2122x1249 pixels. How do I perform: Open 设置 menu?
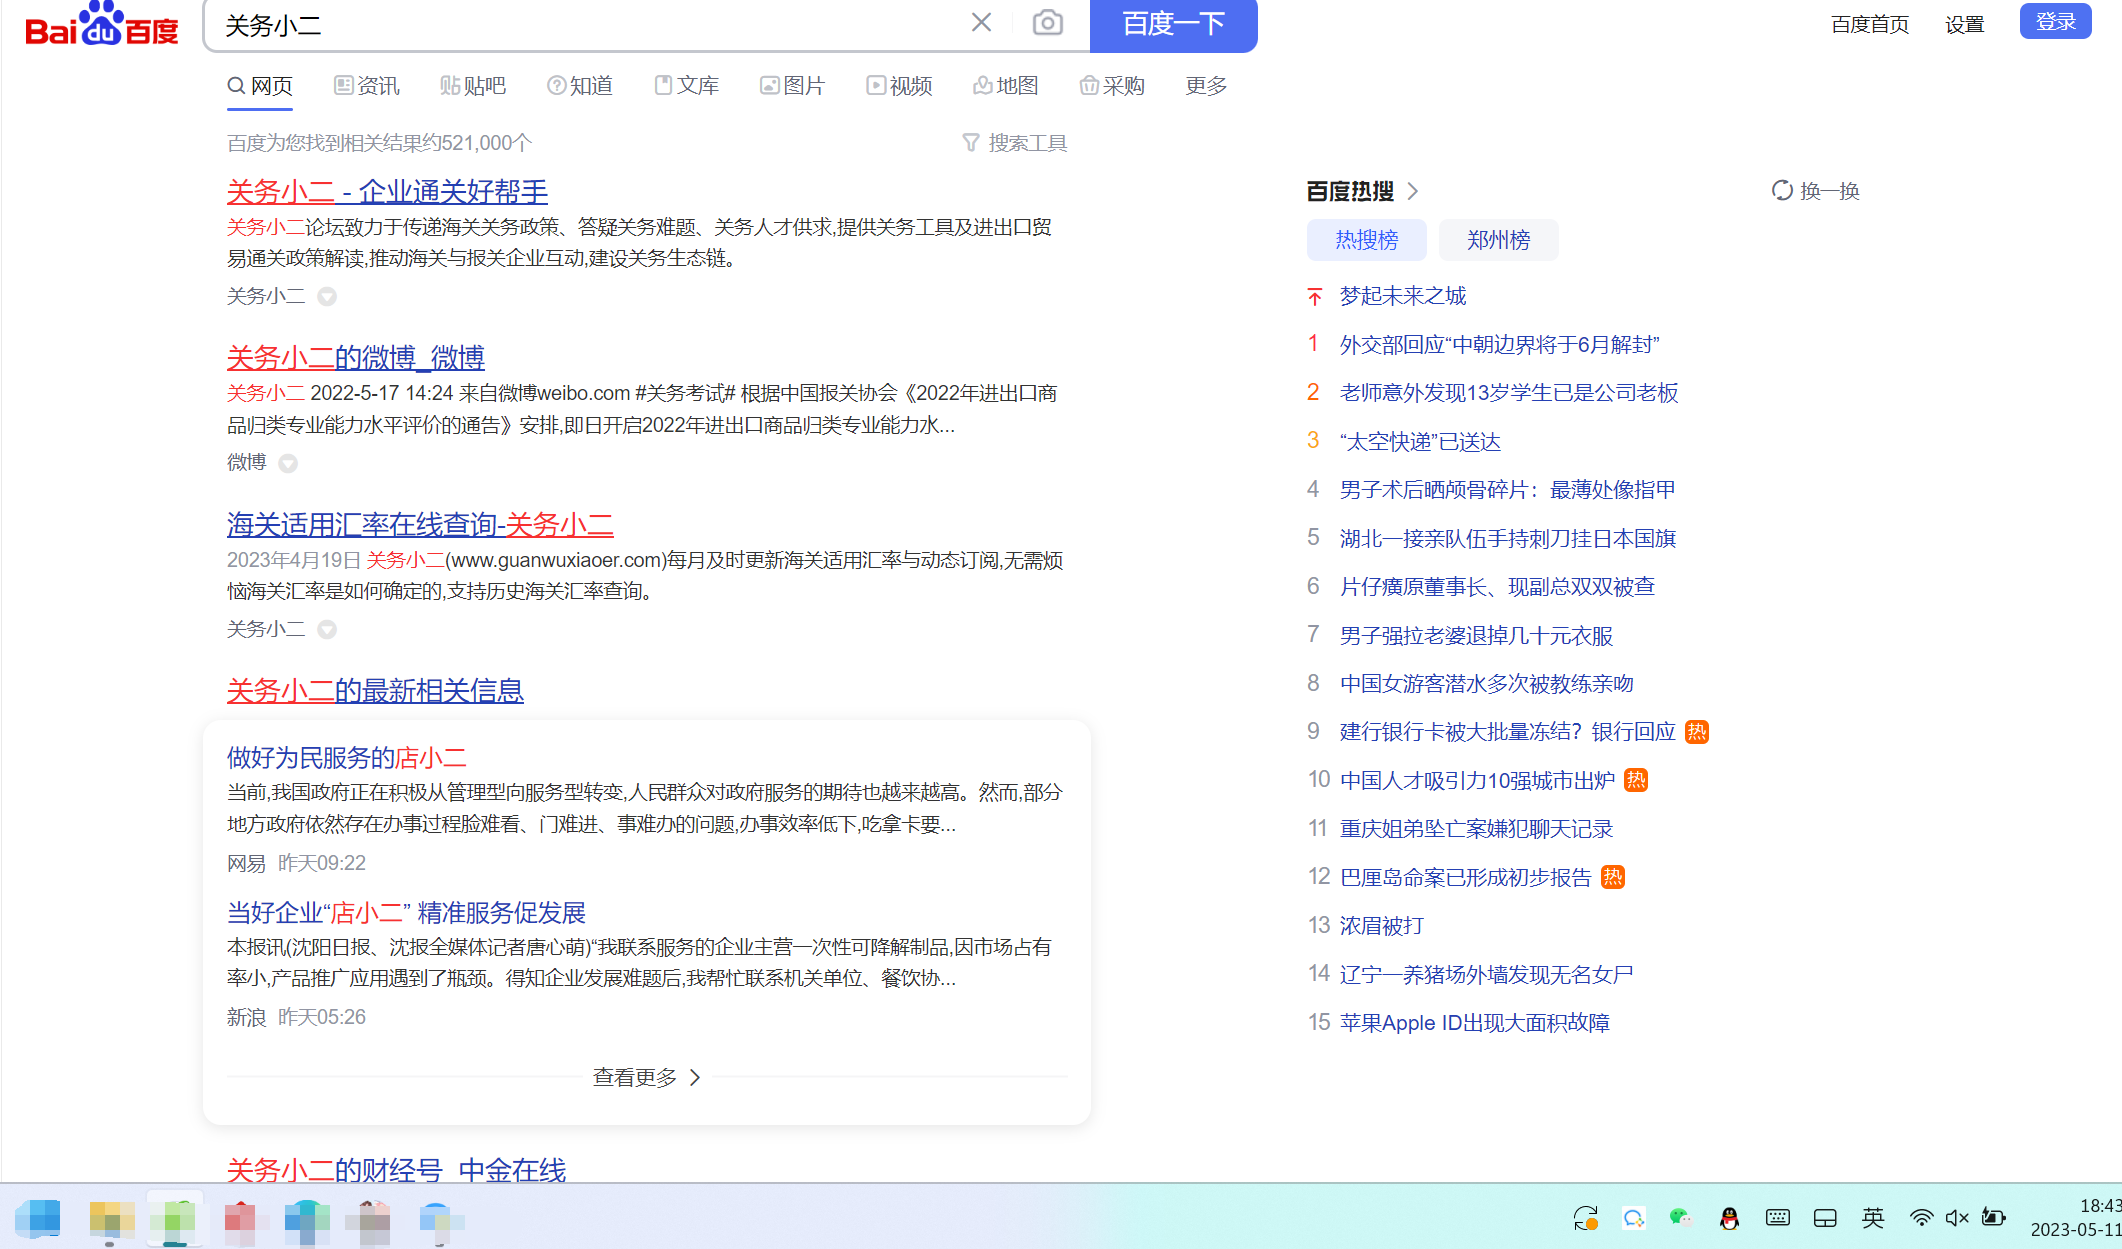point(1964,24)
